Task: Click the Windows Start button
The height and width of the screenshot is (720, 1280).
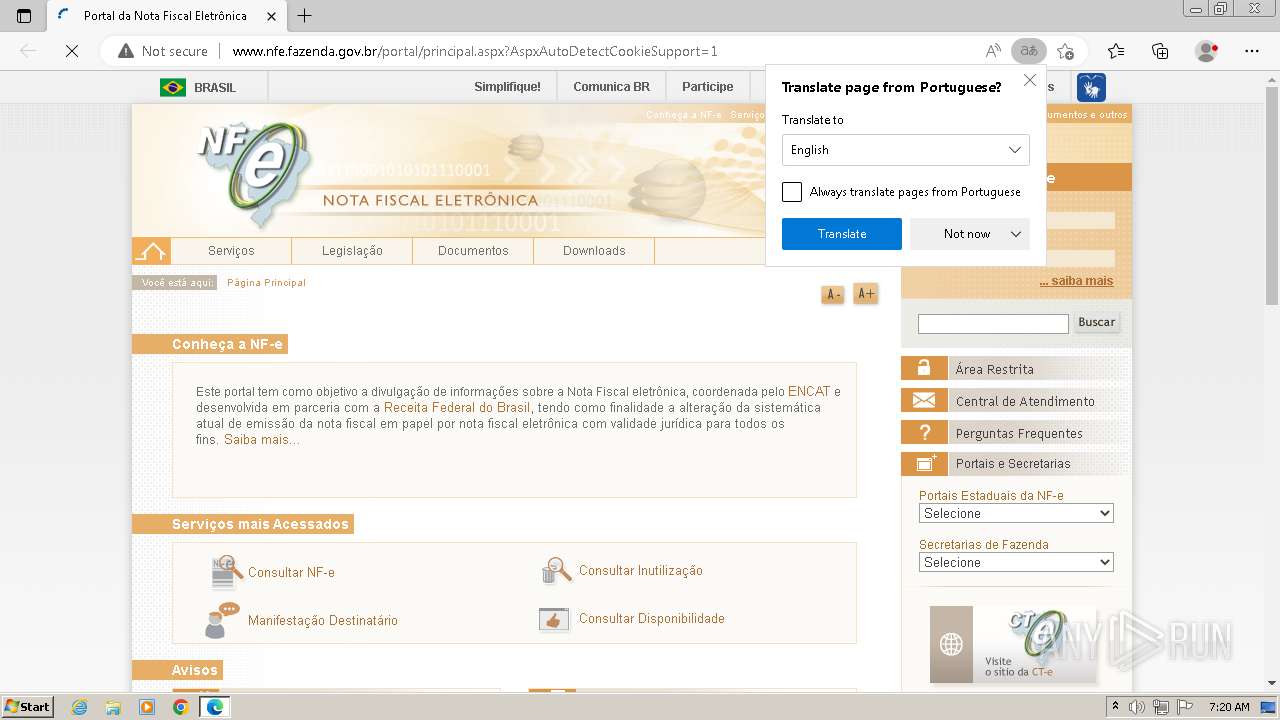Action: (28, 707)
